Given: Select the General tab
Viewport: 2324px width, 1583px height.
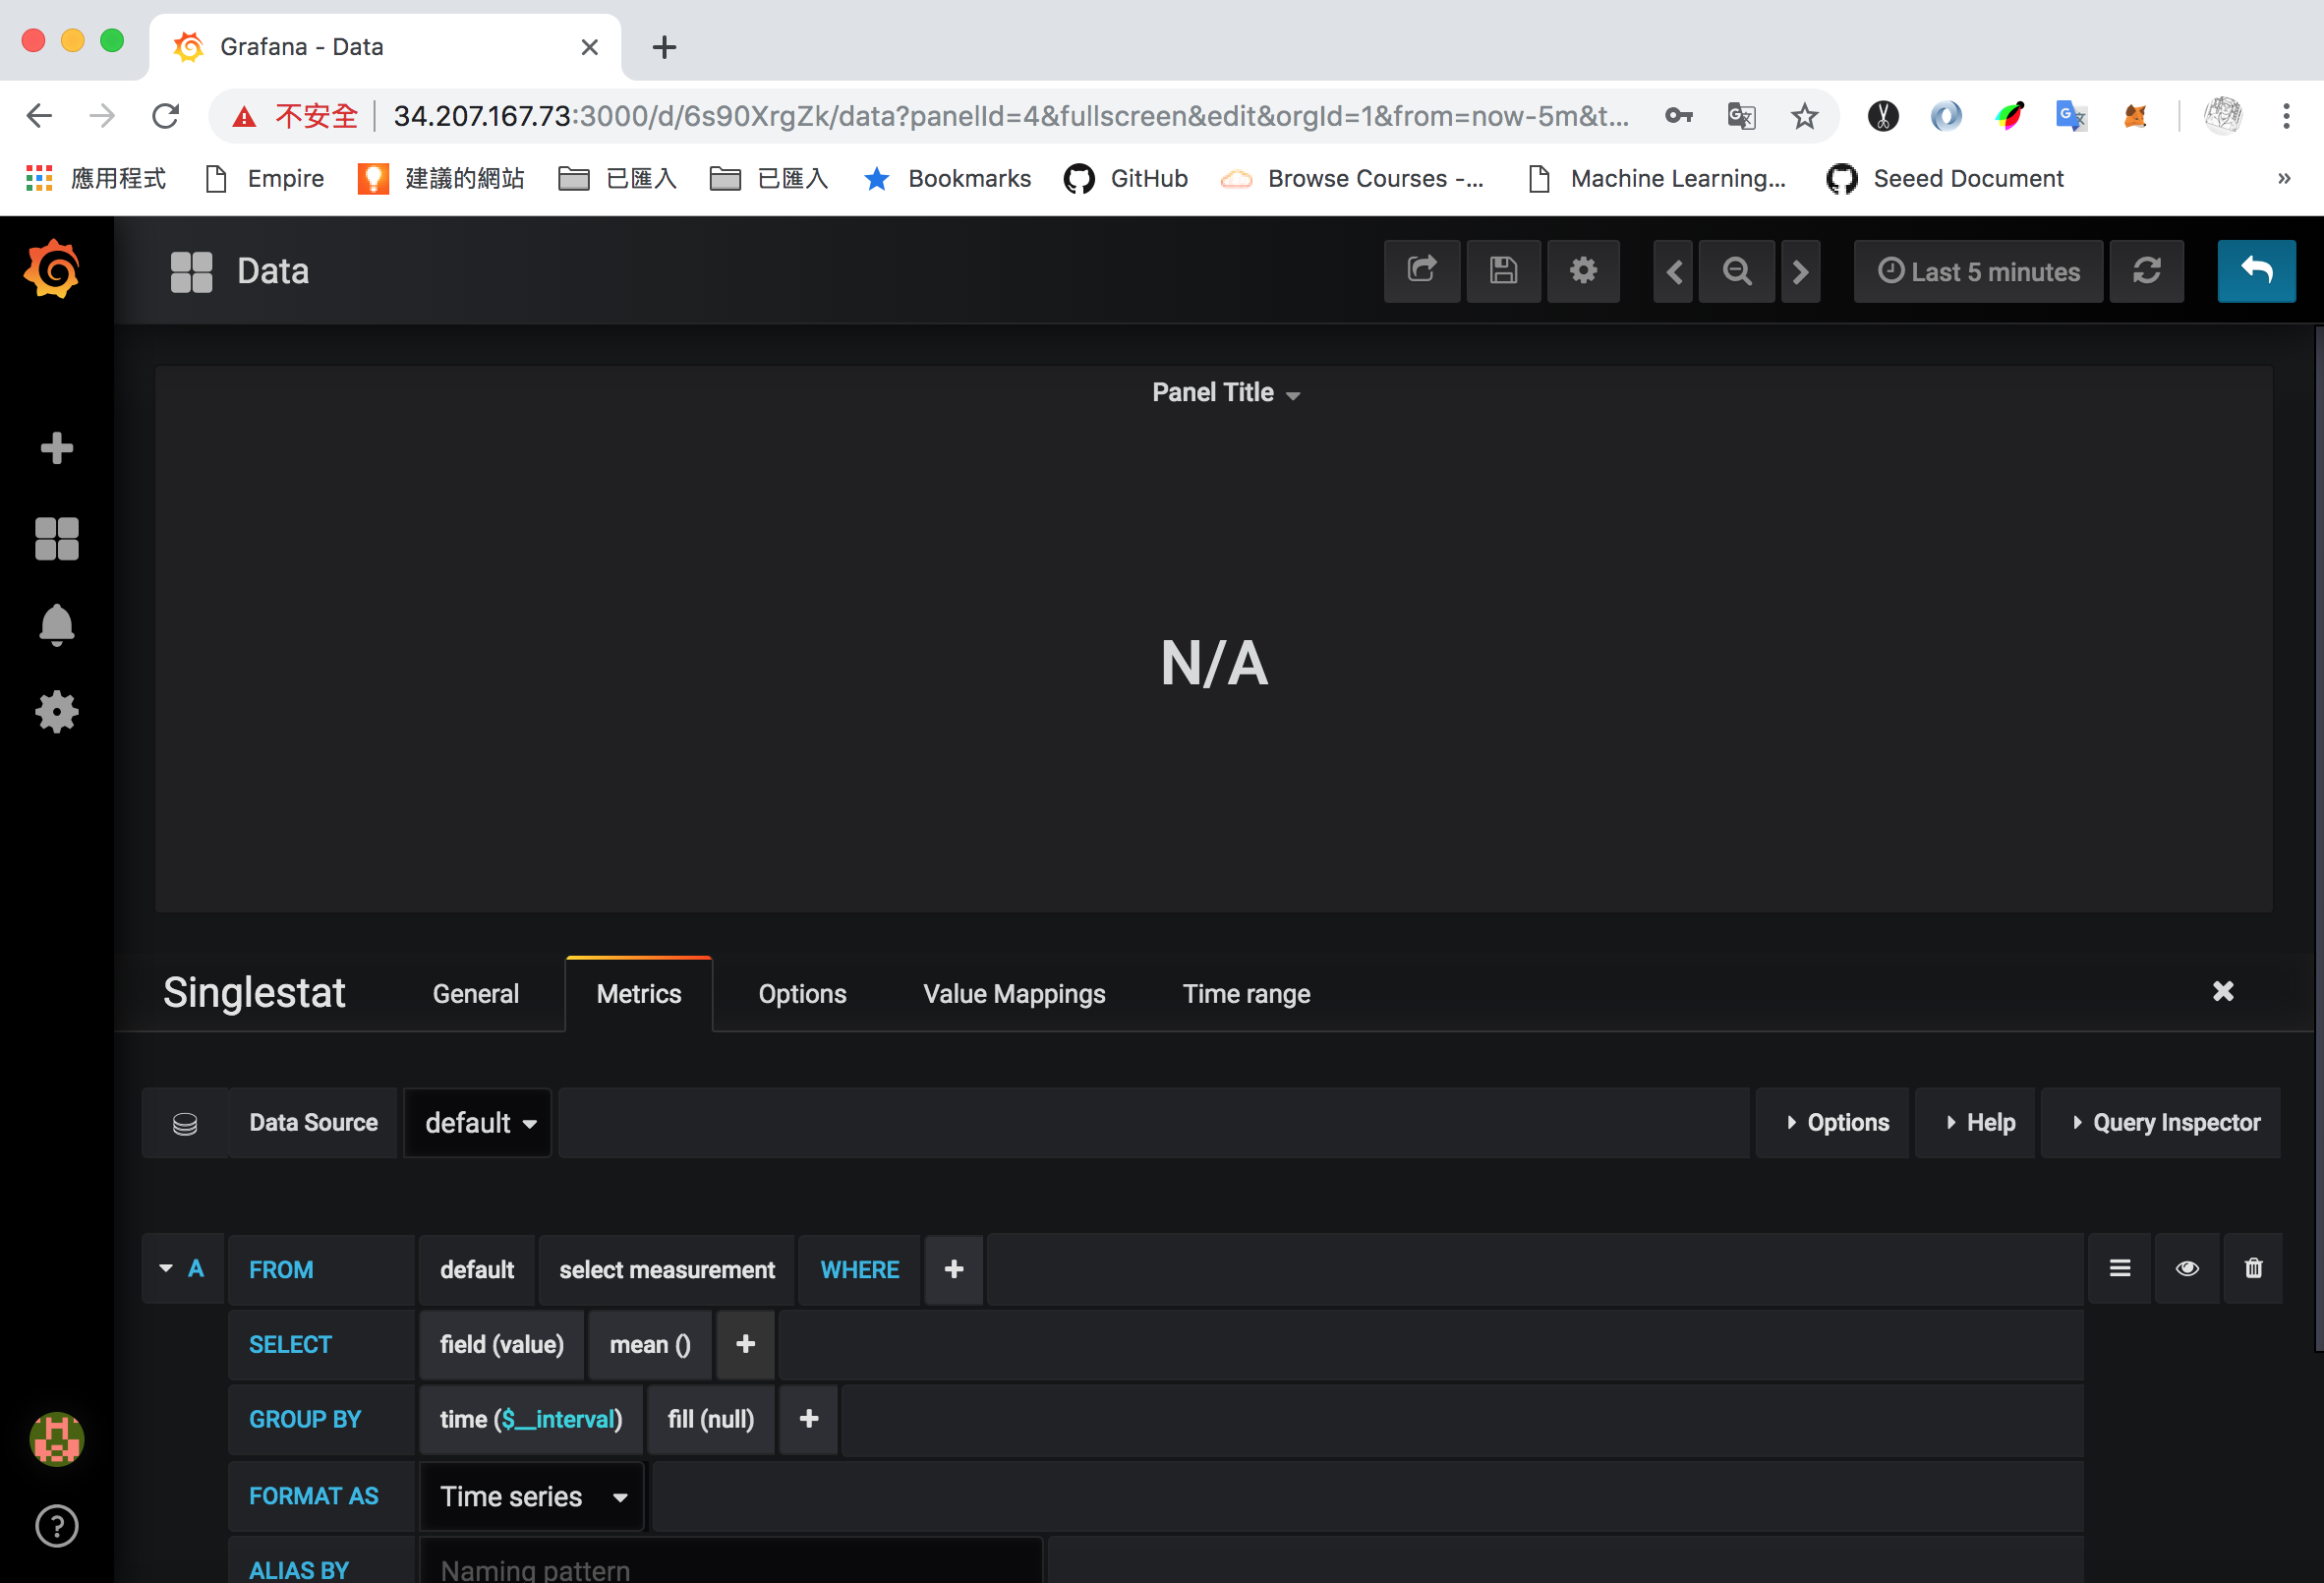Looking at the screenshot, I should pyautogui.click(x=476, y=994).
